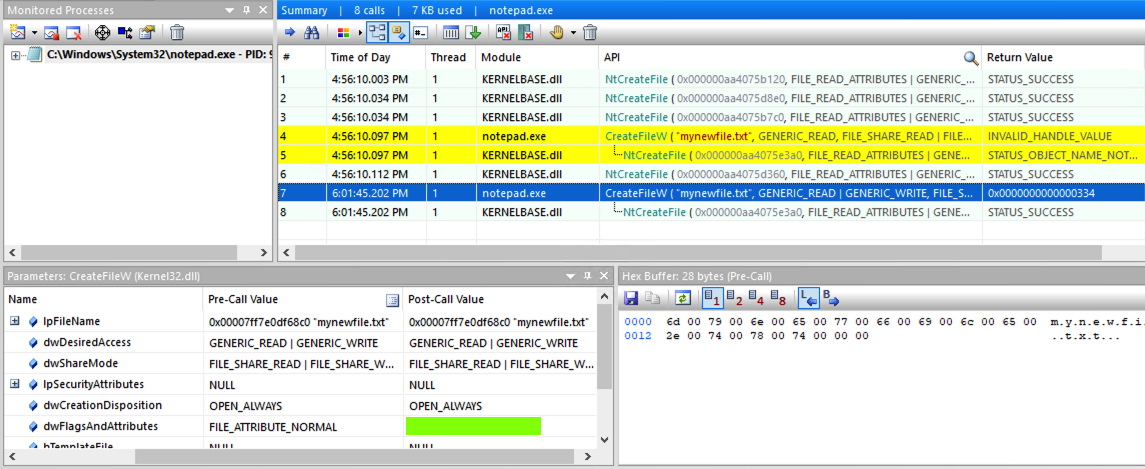The image size is (1145, 469).
Task: Click the colored squares highlight icon
Action: pos(343,32)
